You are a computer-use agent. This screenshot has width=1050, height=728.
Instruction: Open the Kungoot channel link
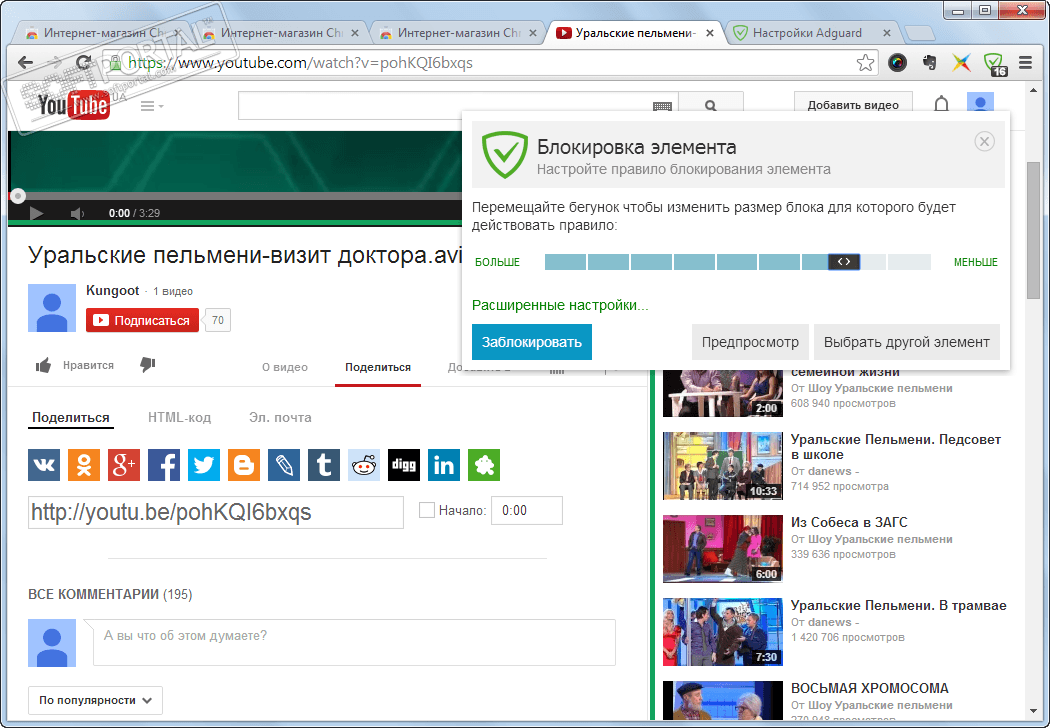click(112, 291)
